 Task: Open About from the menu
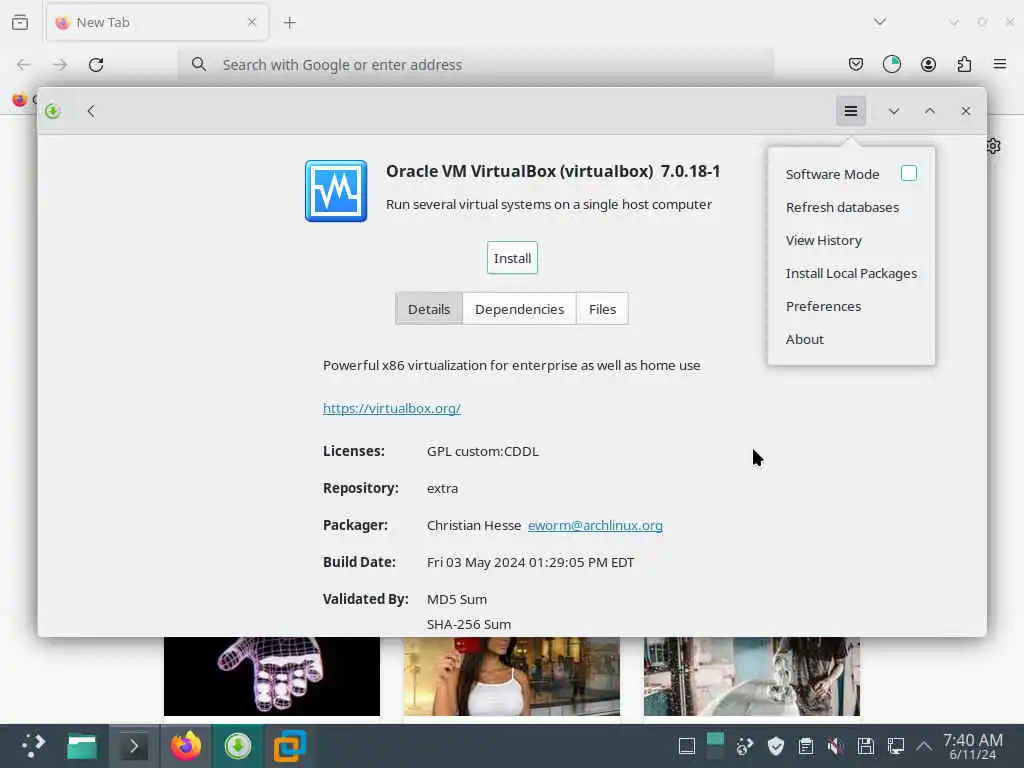click(x=804, y=340)
